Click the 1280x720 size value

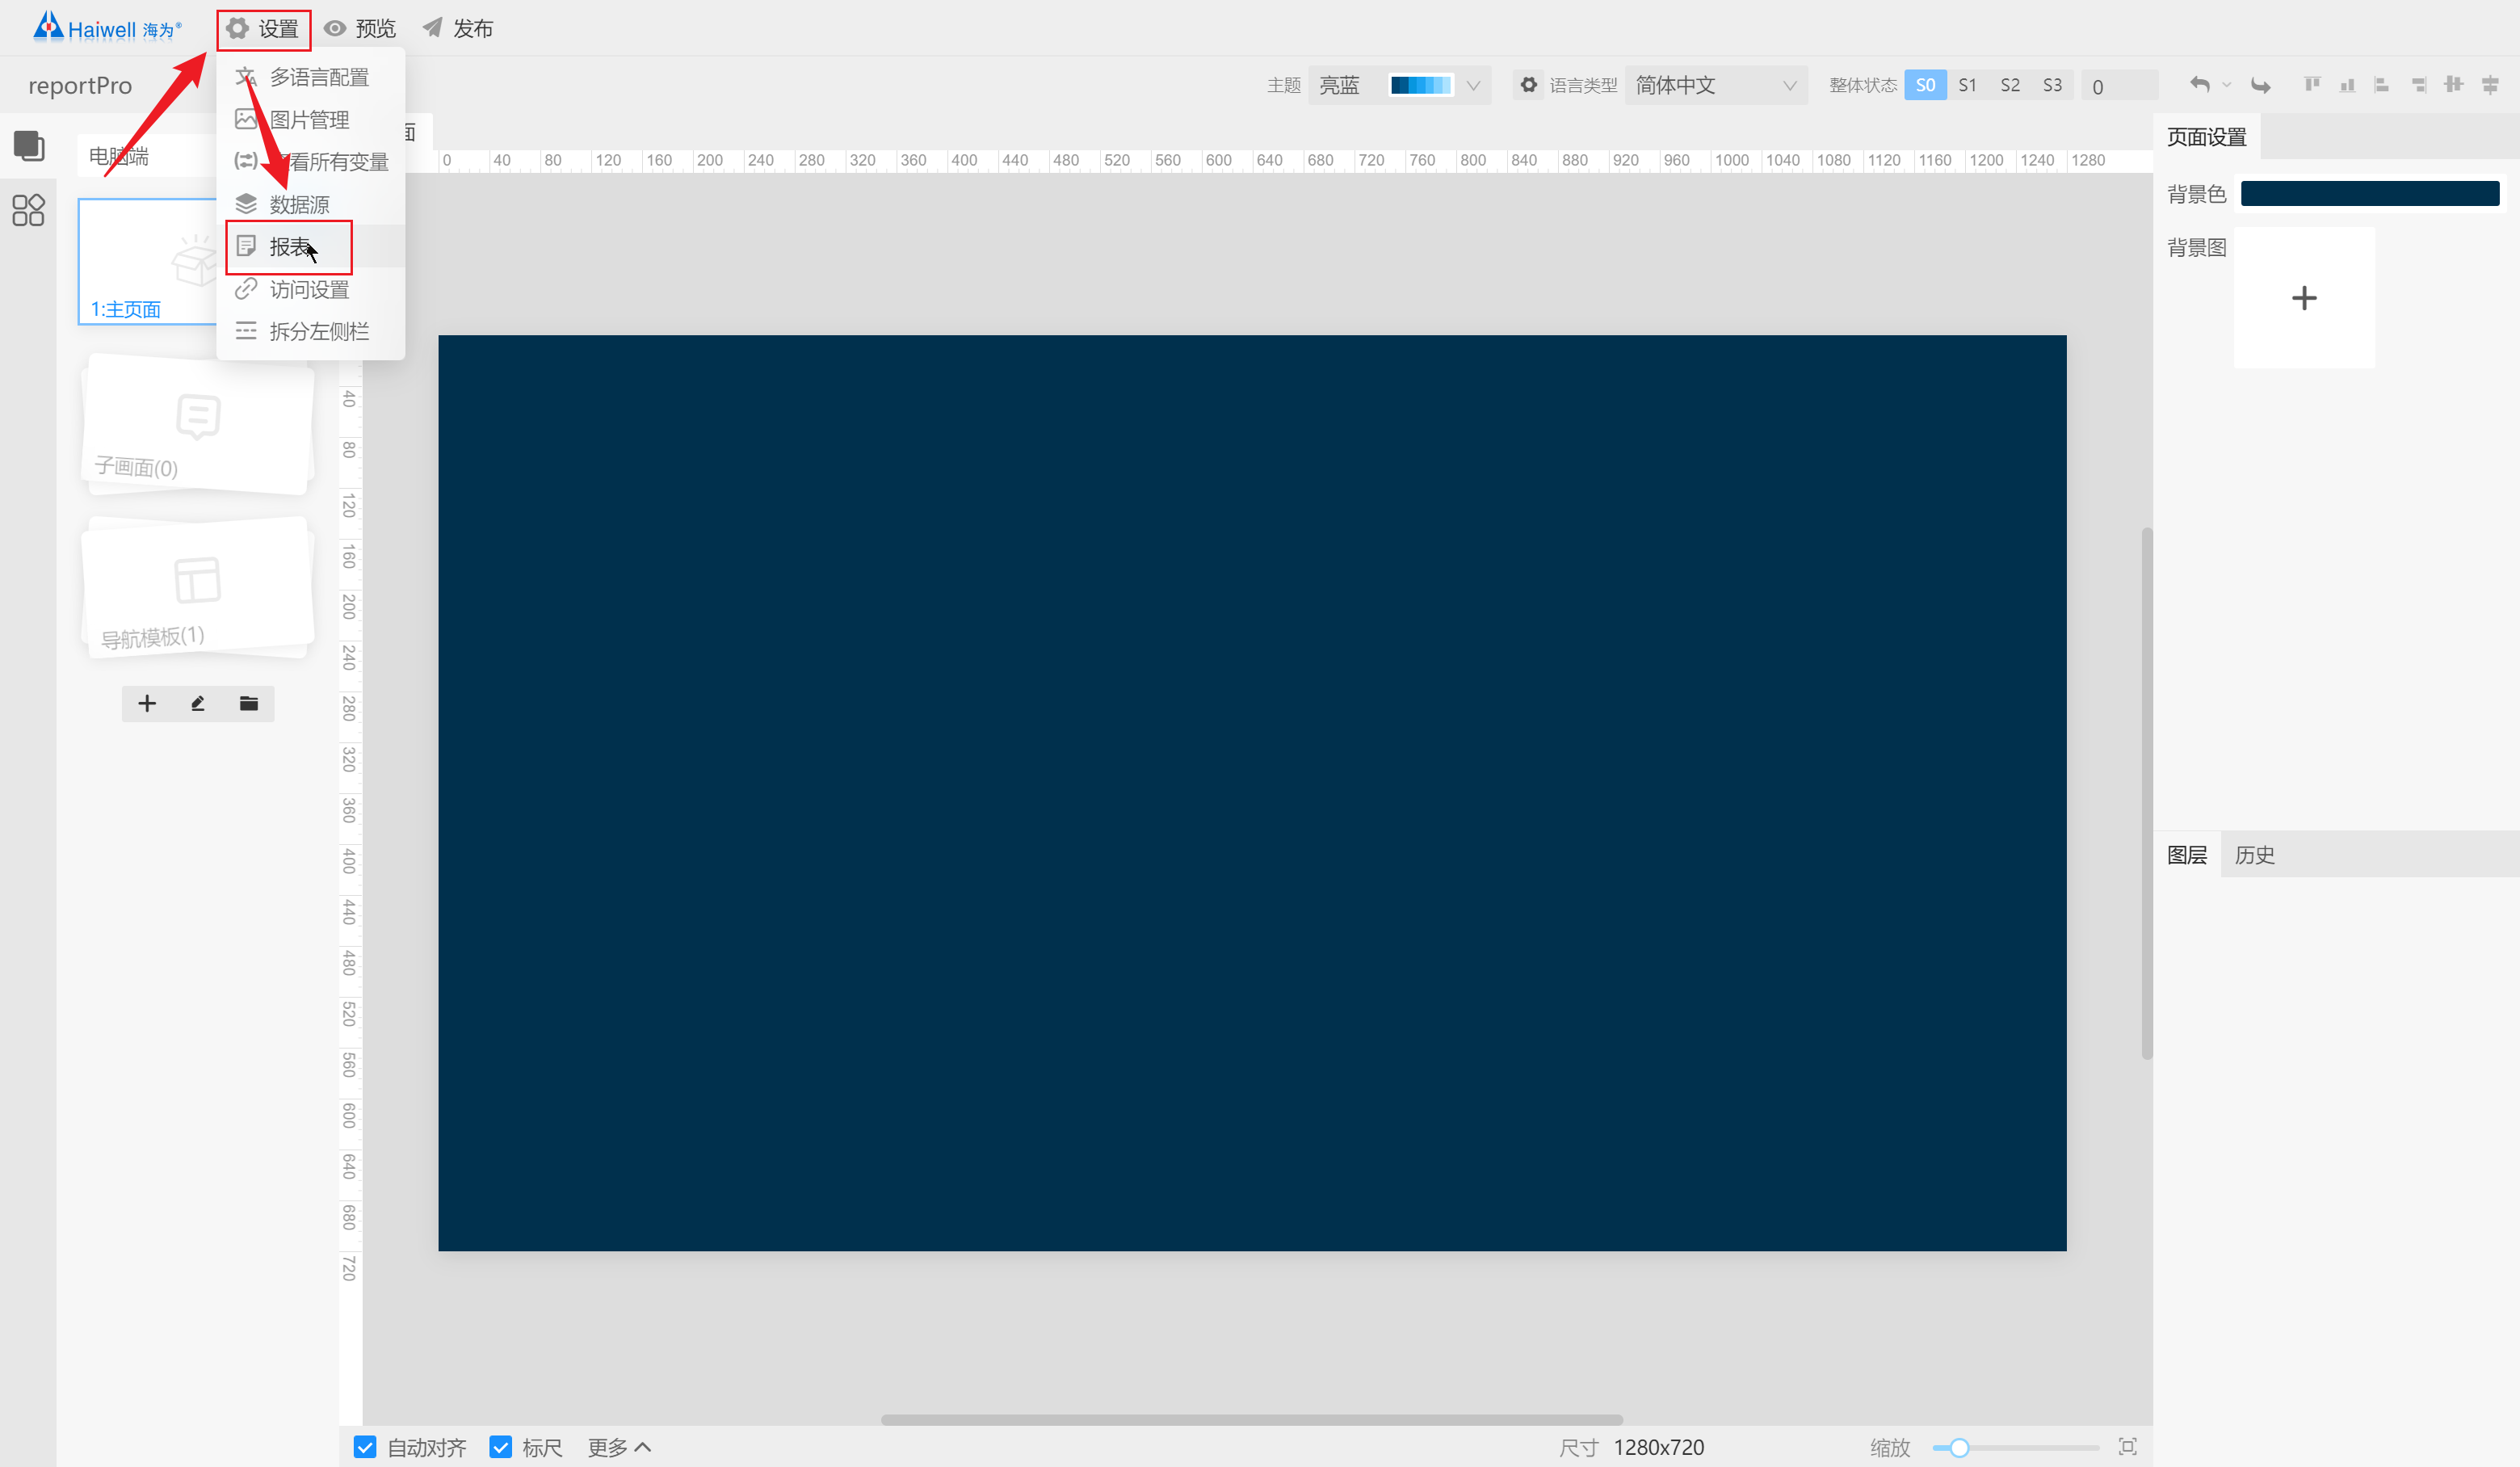[1658, 1447]
